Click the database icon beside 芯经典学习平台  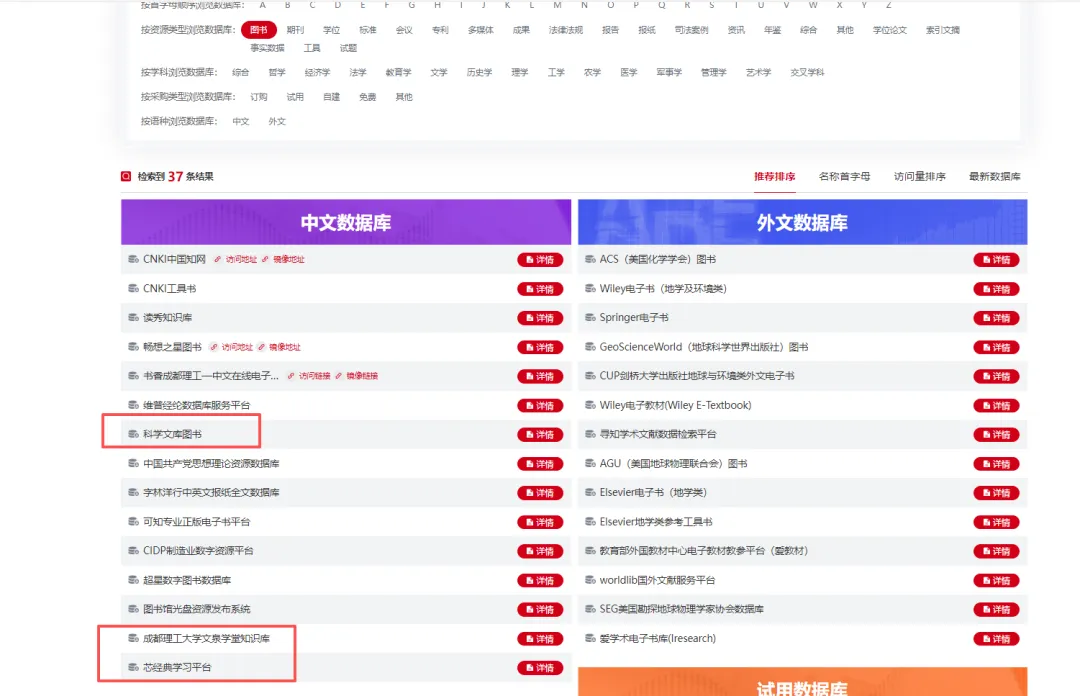coord(134,667)
